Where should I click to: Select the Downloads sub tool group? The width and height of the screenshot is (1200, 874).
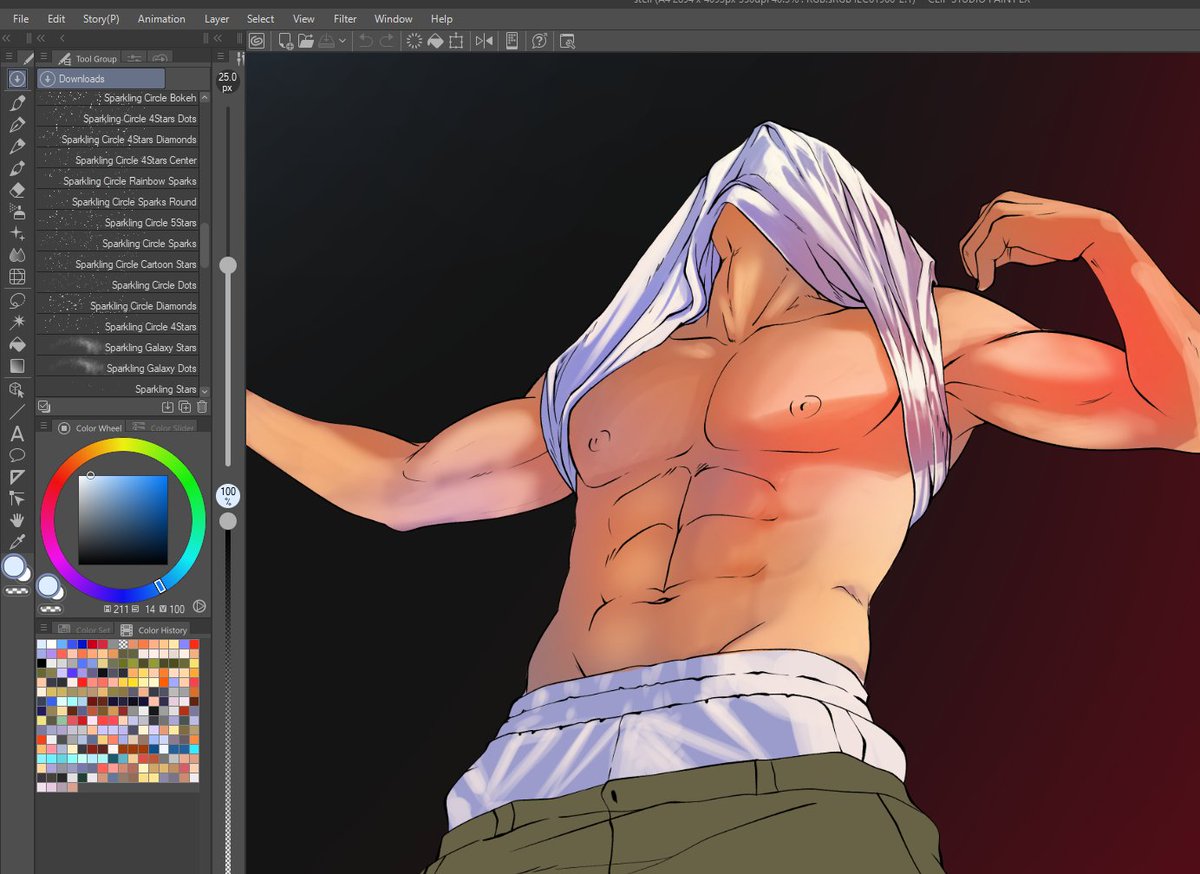point(101,78)
